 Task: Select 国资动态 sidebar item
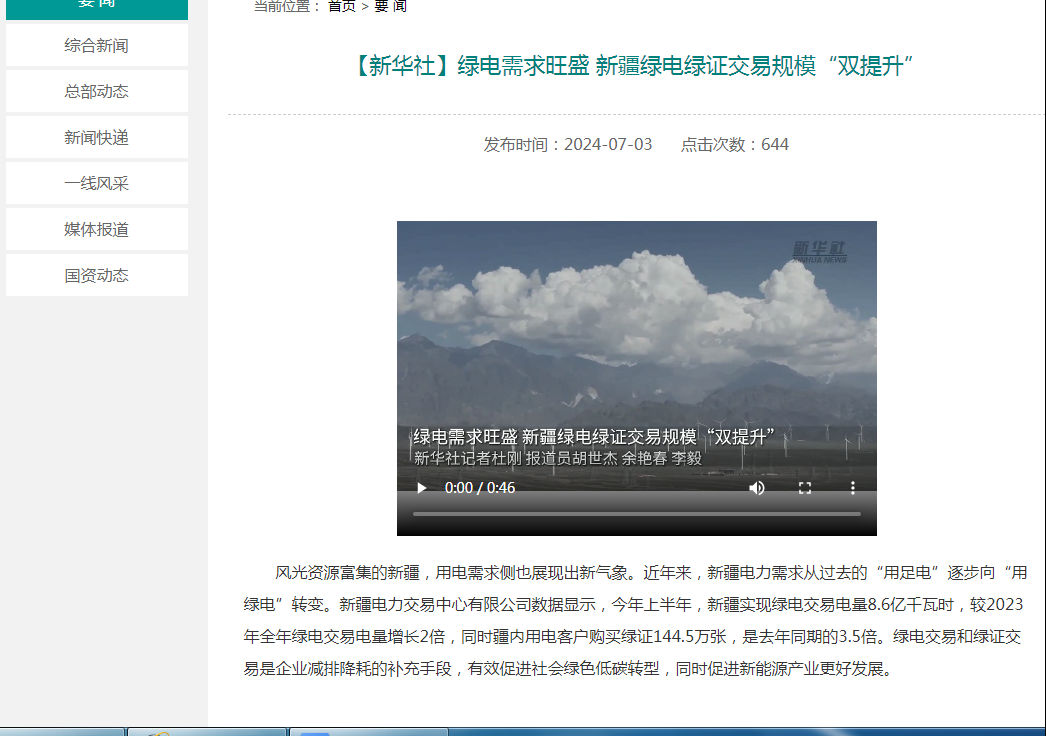[97, 276]
